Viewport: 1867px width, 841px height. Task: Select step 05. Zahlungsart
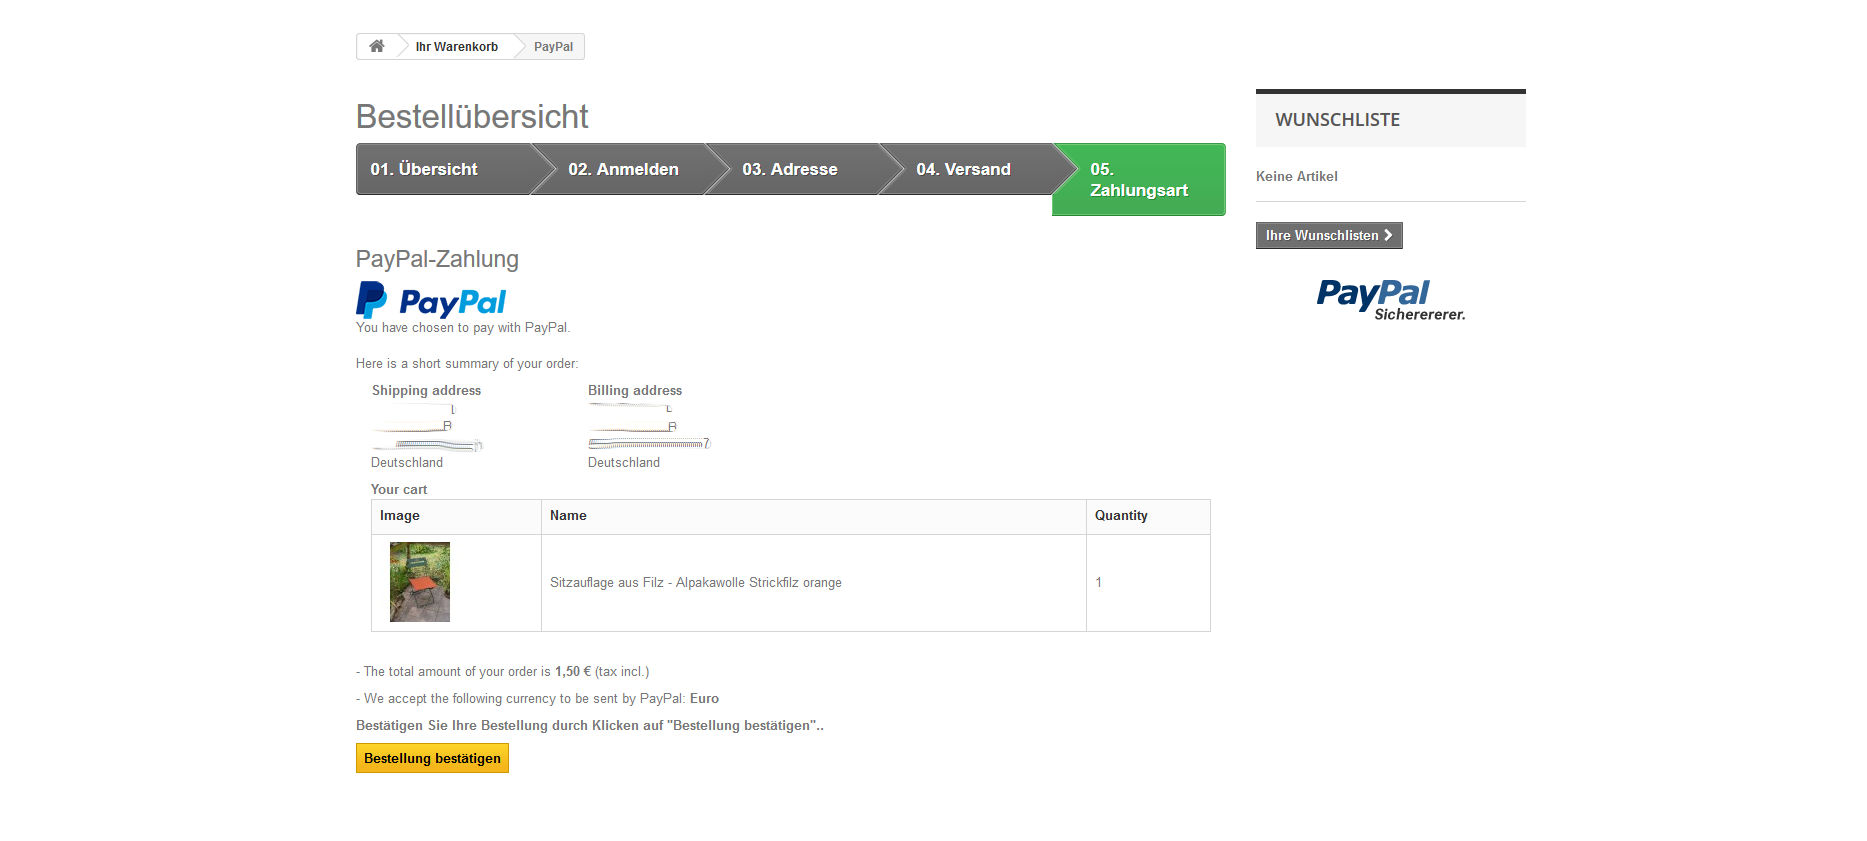click(1139, 179)
